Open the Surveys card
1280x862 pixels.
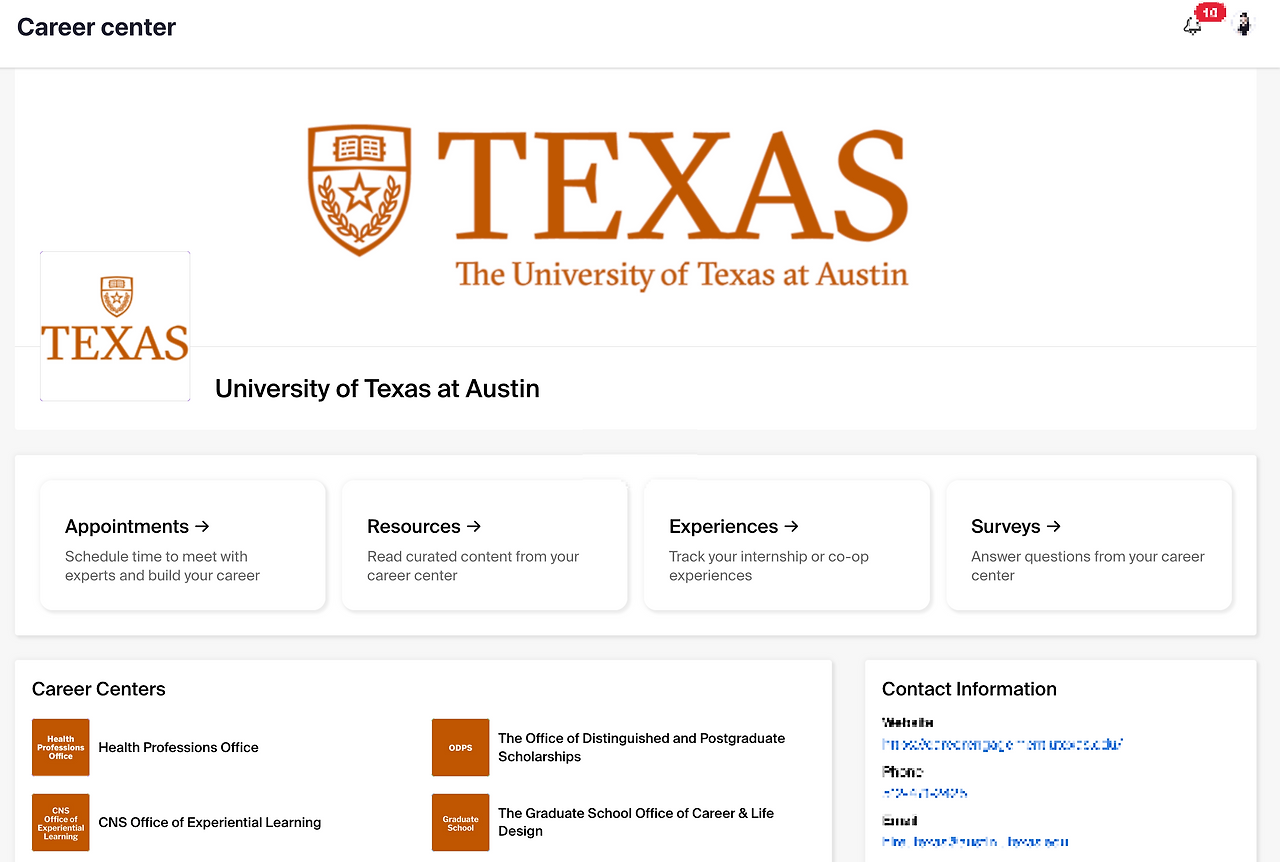click(x=1089, y=545)
